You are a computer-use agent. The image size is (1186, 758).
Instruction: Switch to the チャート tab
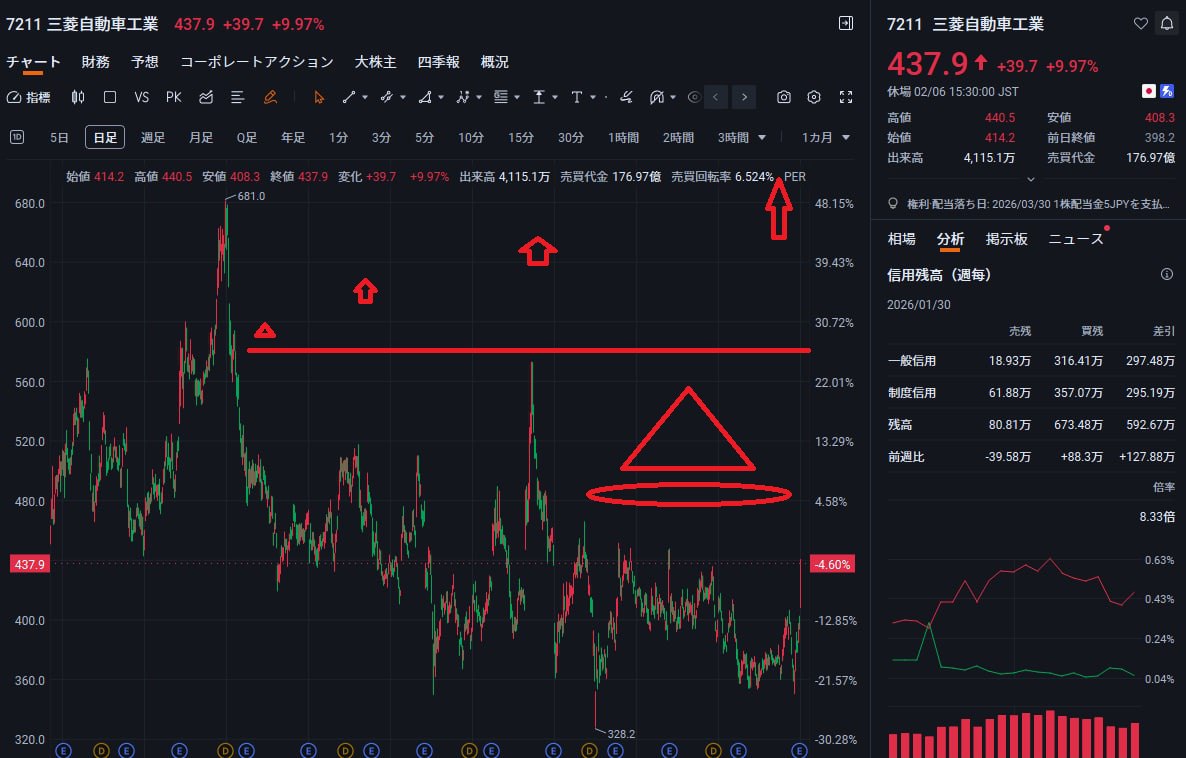pyautogui.click(x=33, y=62)
